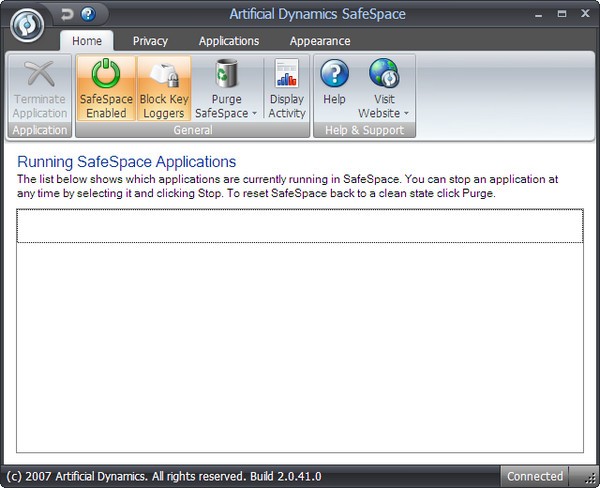The width and height of the screenshot is (600, 488).
Task: Toggle the SafeSpace Enabled power button
Action: click(105, 74)
